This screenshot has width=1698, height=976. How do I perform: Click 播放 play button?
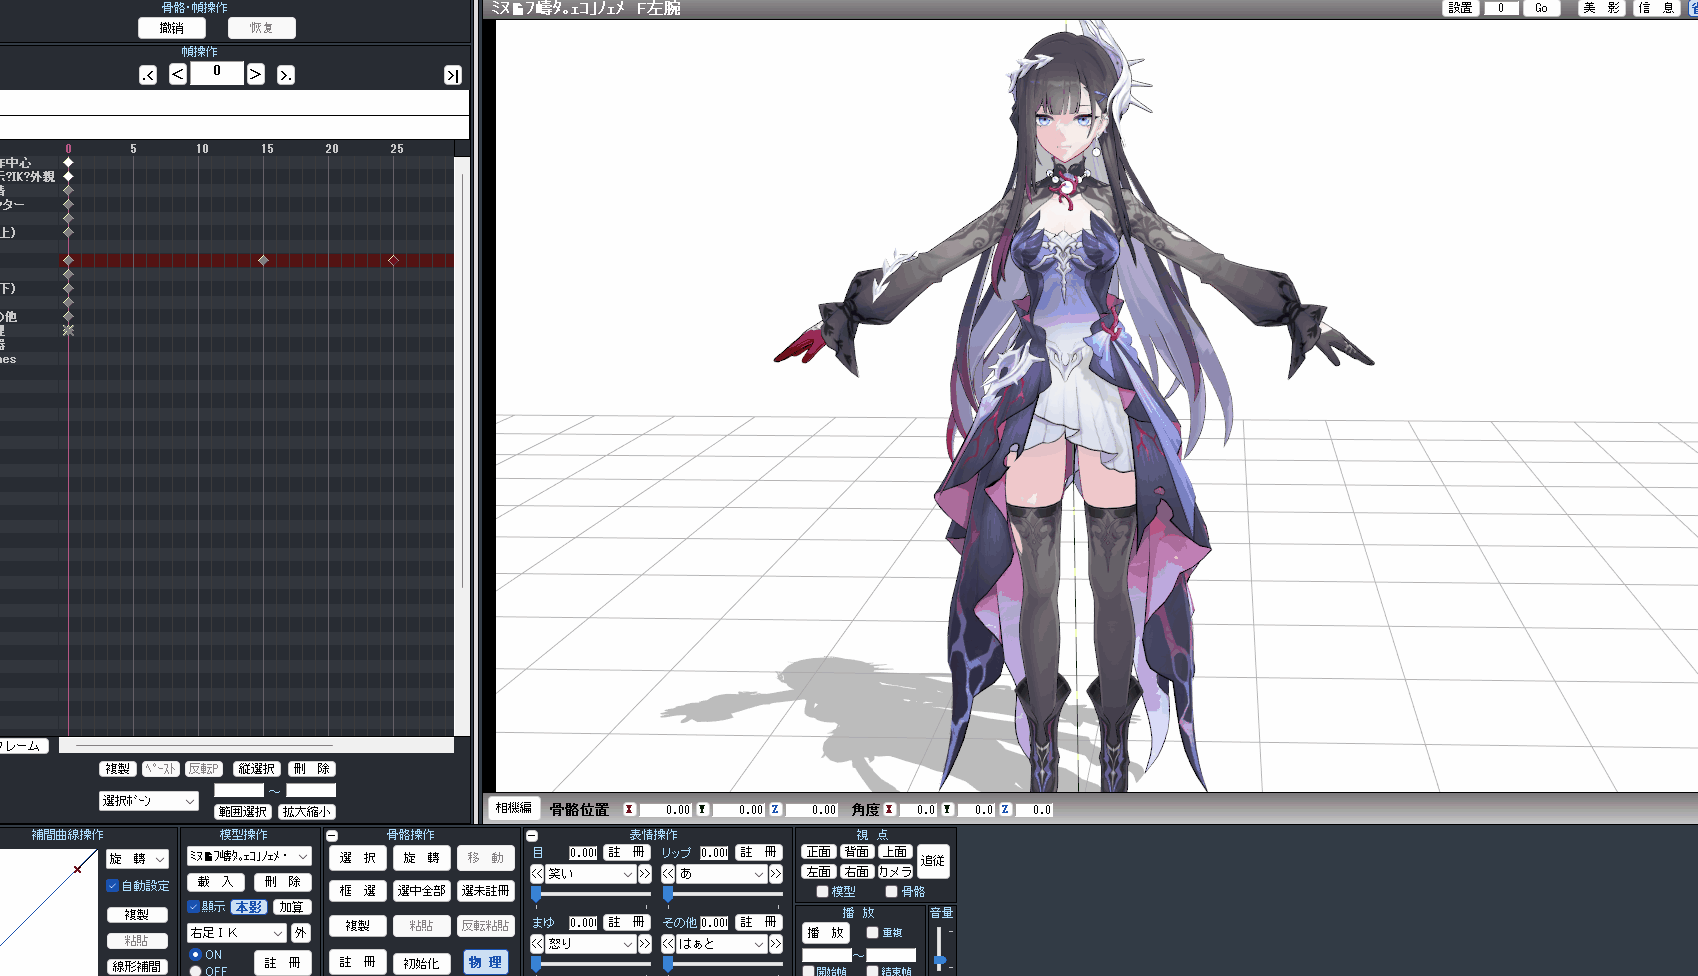coord(826,933)
